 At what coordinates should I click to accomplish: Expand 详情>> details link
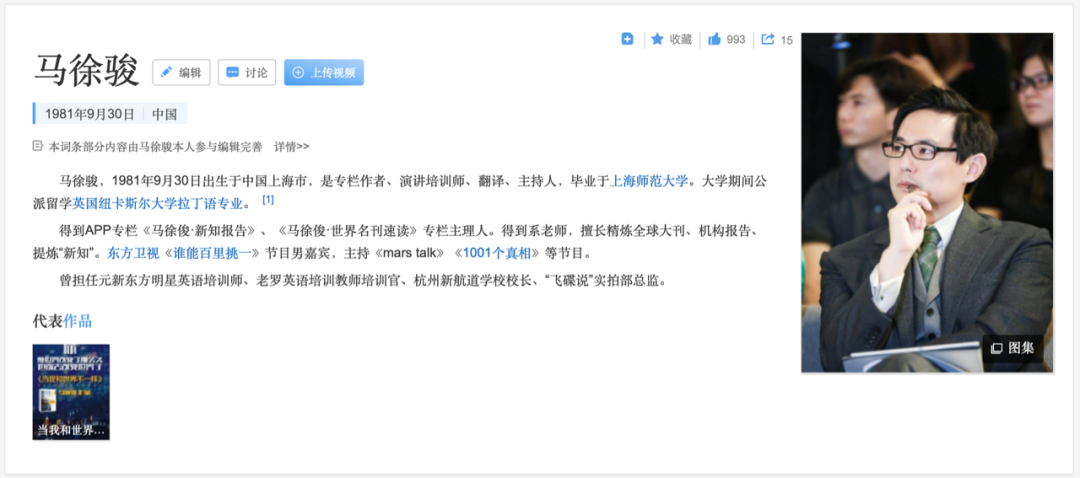pyautogui.click(x=292, y=146)
